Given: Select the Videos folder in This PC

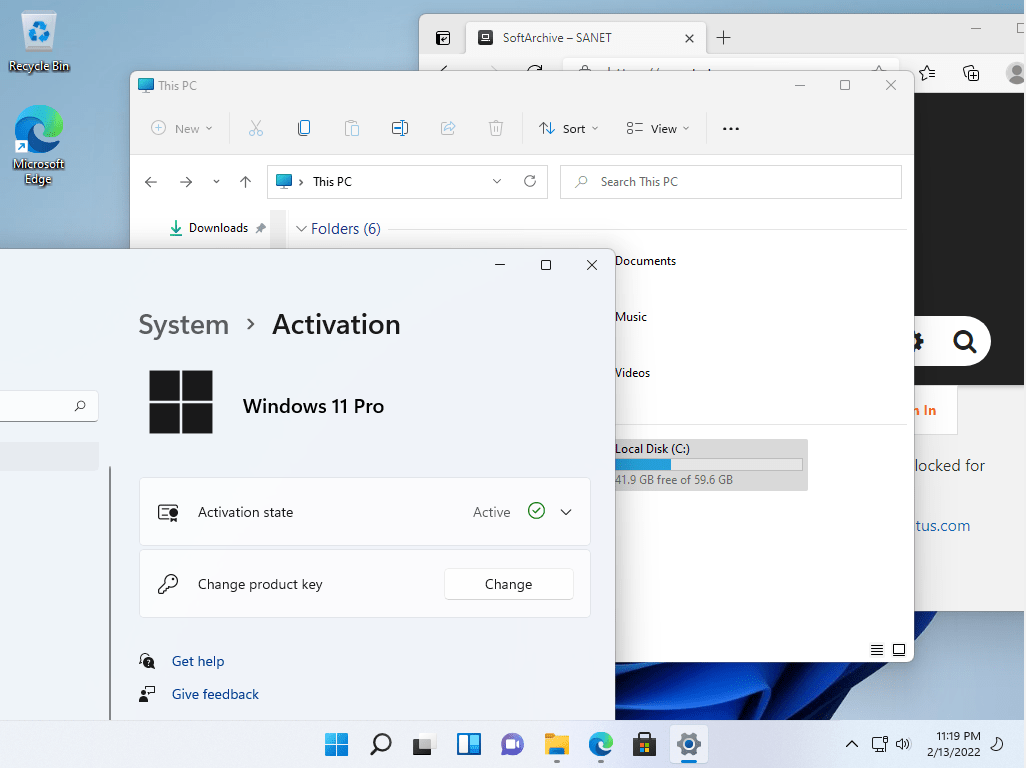Looking at the screenshot, I should click(x=633, y=373).
